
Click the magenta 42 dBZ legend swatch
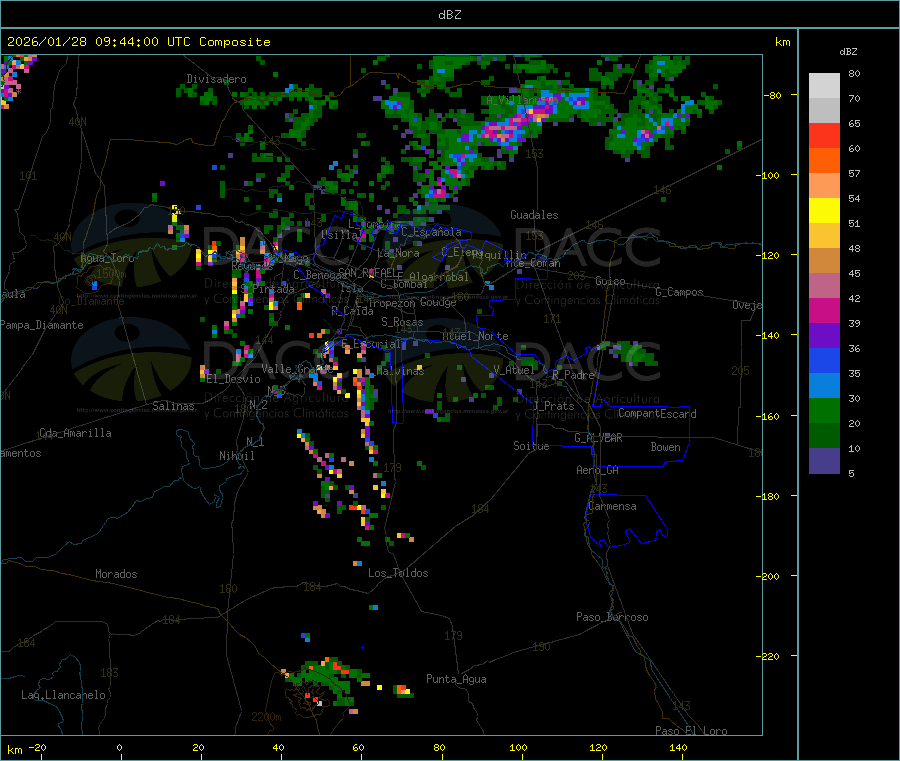tap(824, 310)
